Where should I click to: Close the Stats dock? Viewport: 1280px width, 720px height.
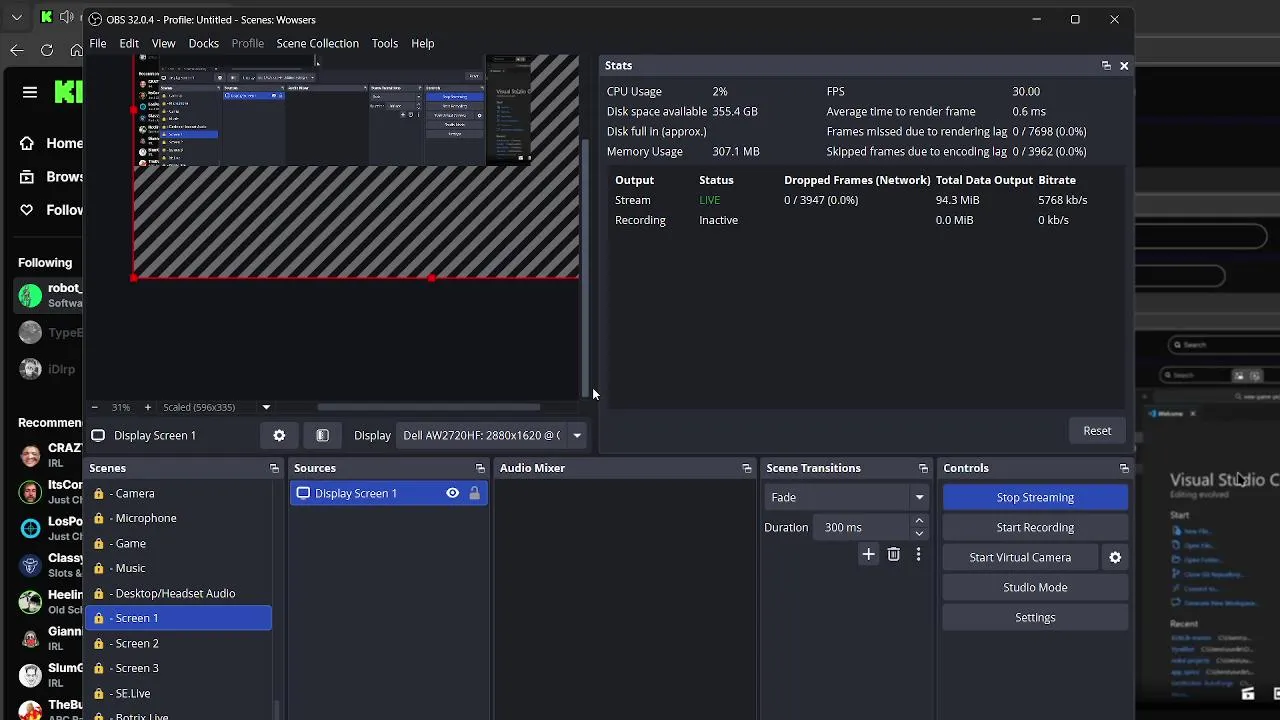pyautogui.click(x=1124, y=65)
